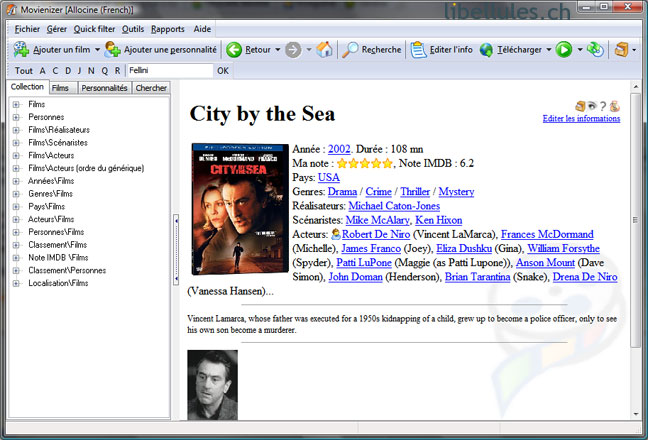Viewport: 648px width, 440px height.
Task: Click the green arrows disc update icon
Action: point(596,50)
